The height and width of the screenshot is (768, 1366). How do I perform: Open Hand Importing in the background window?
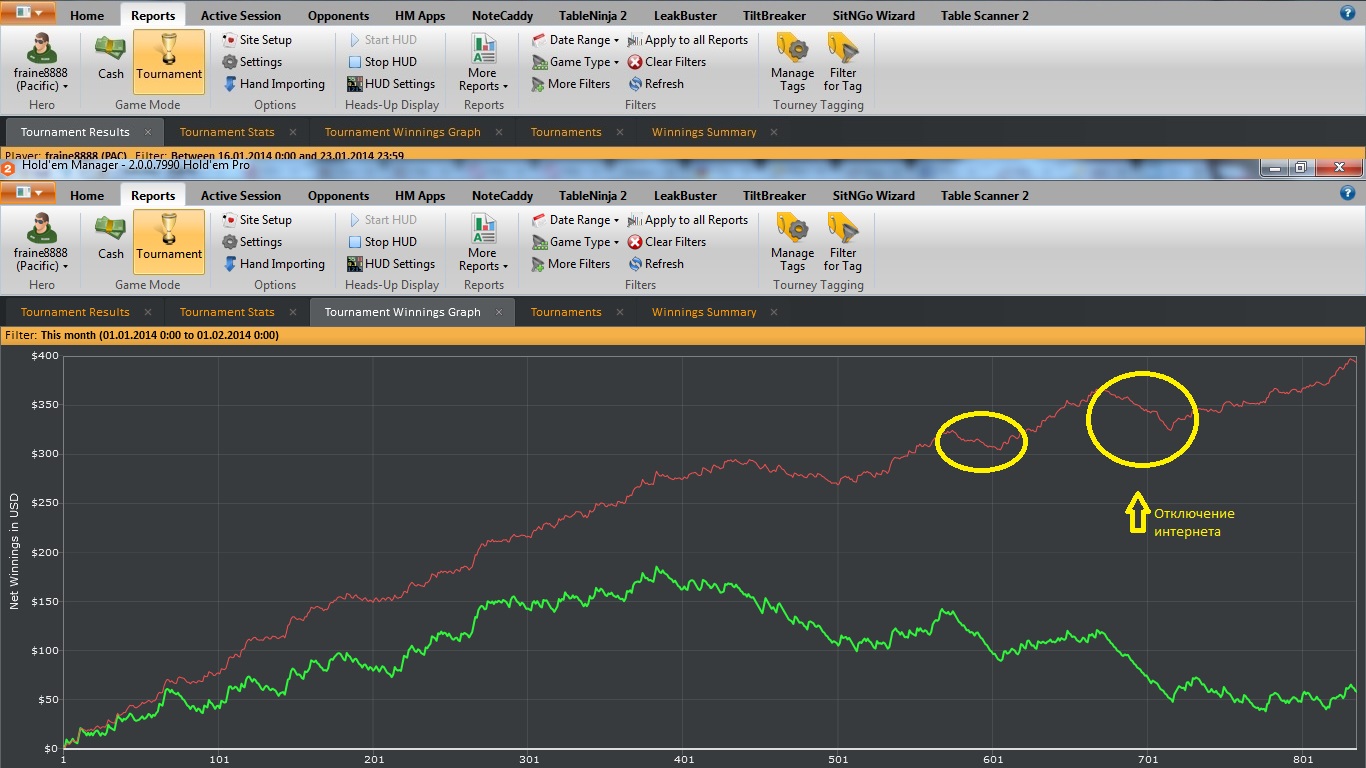click(273, 84)
